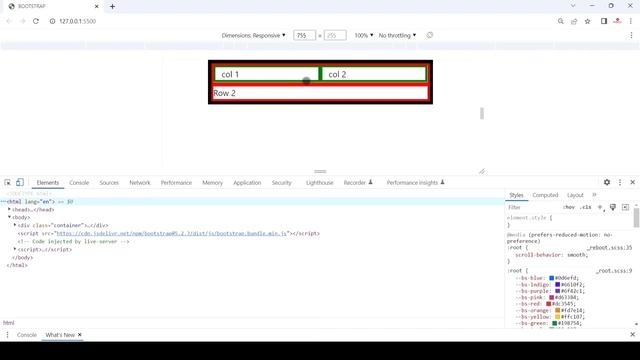Collapse the body element node
640x360 pixels.
(9, 217)
